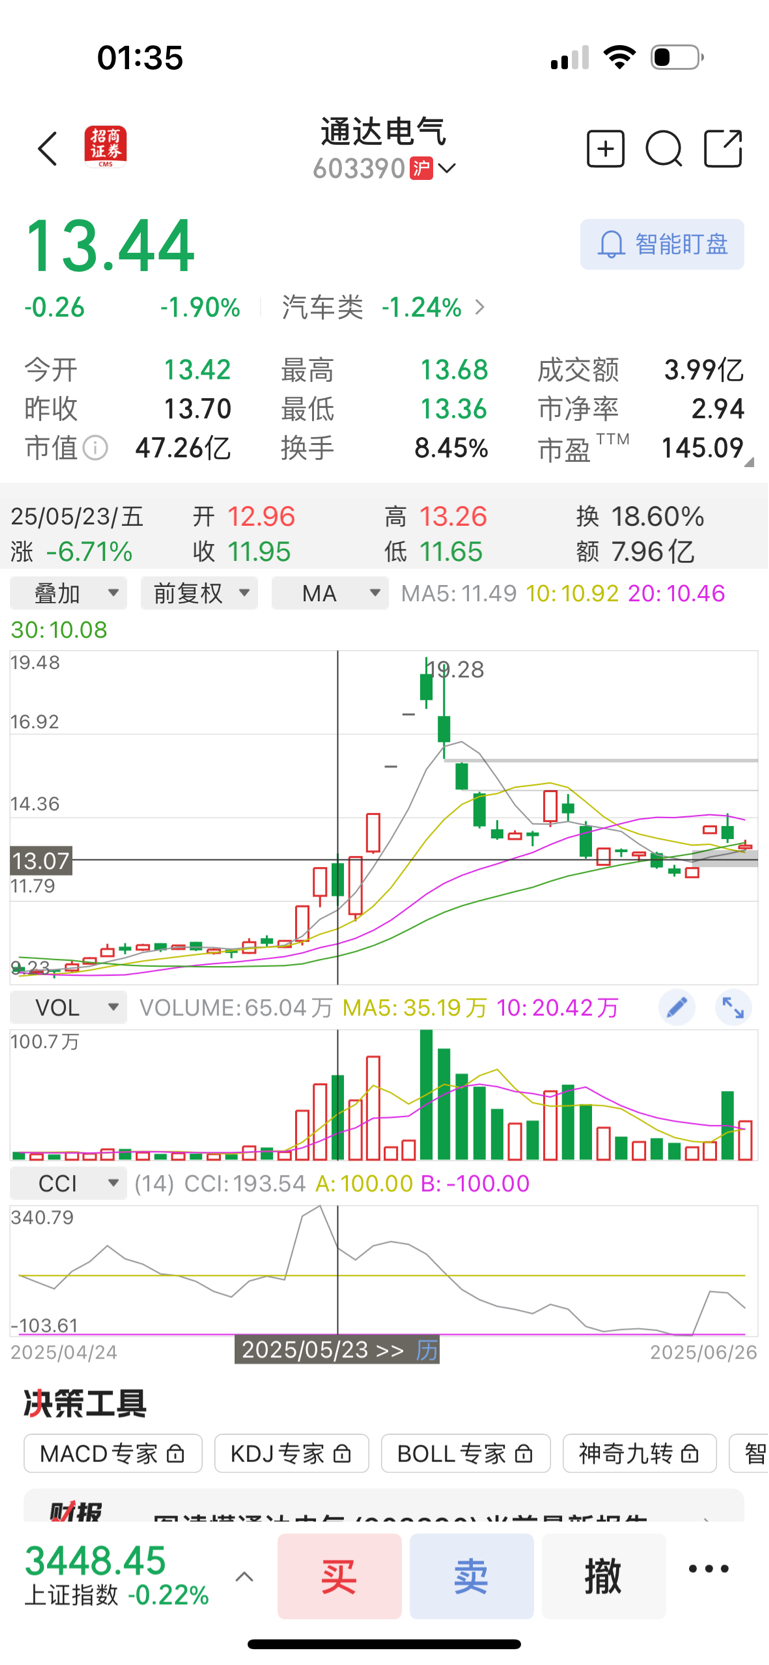Tap the 通达电气 stock title
Viewport: 769px width, 1665px height.
click(x=384, y=131)
